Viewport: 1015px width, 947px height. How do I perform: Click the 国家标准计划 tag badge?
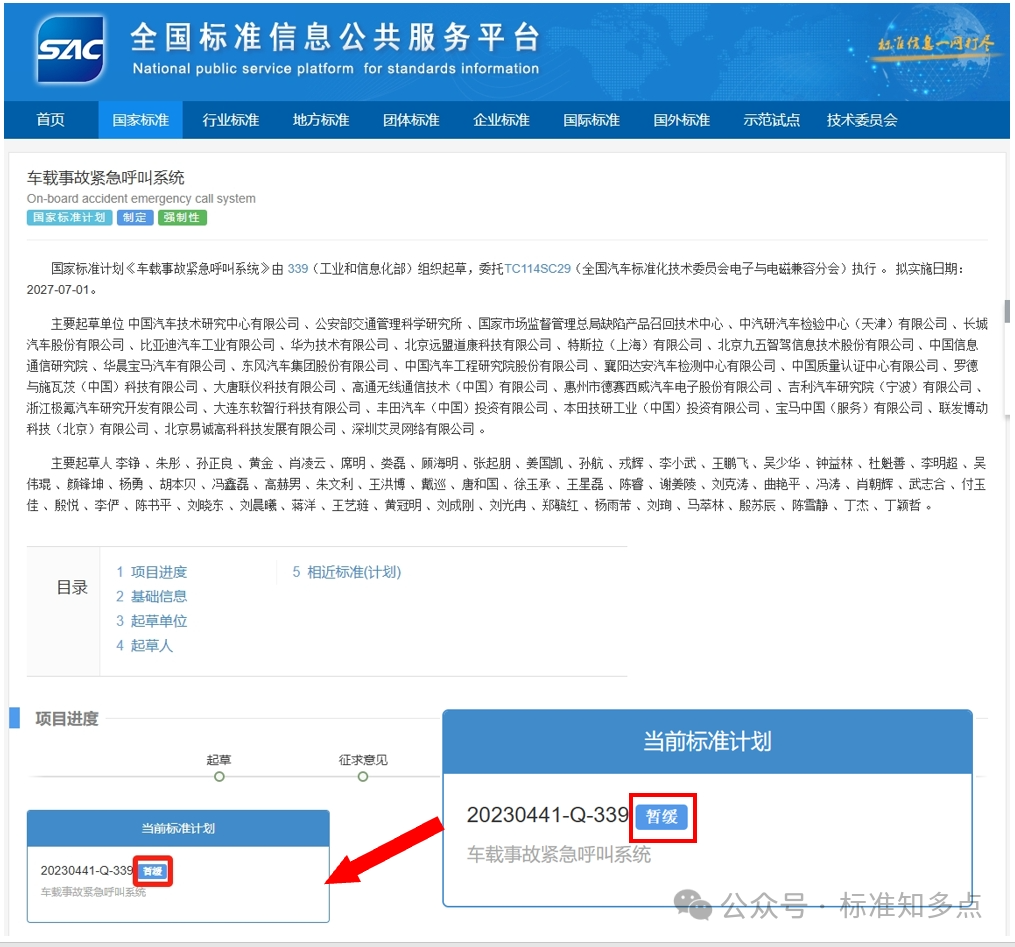pyautogui.click(x=69, y=218)
